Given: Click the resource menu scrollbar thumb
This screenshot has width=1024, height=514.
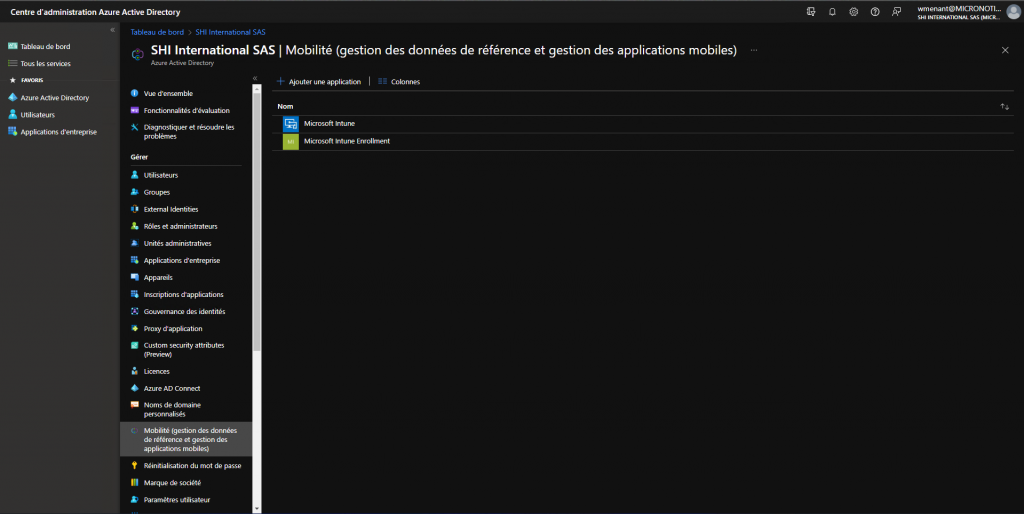Looking at the screenshot, I should click(x=257, y=221).
